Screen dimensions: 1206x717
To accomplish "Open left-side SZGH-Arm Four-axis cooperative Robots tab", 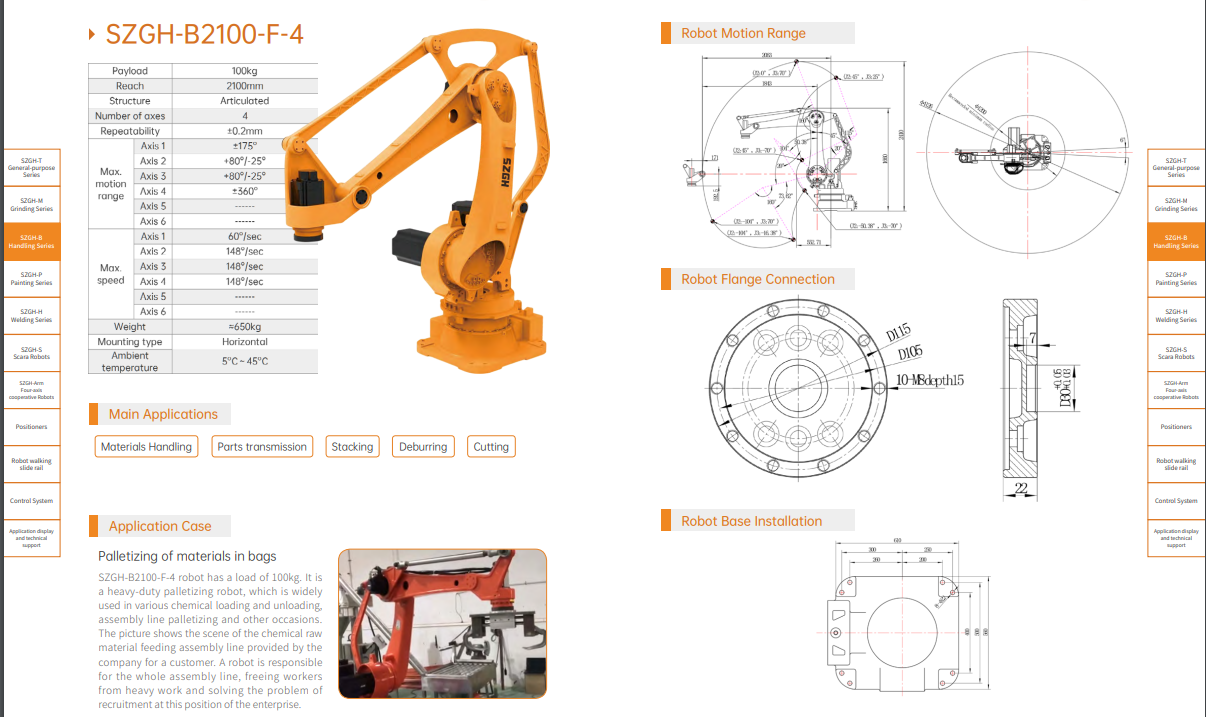I will [x=30, y=389].
